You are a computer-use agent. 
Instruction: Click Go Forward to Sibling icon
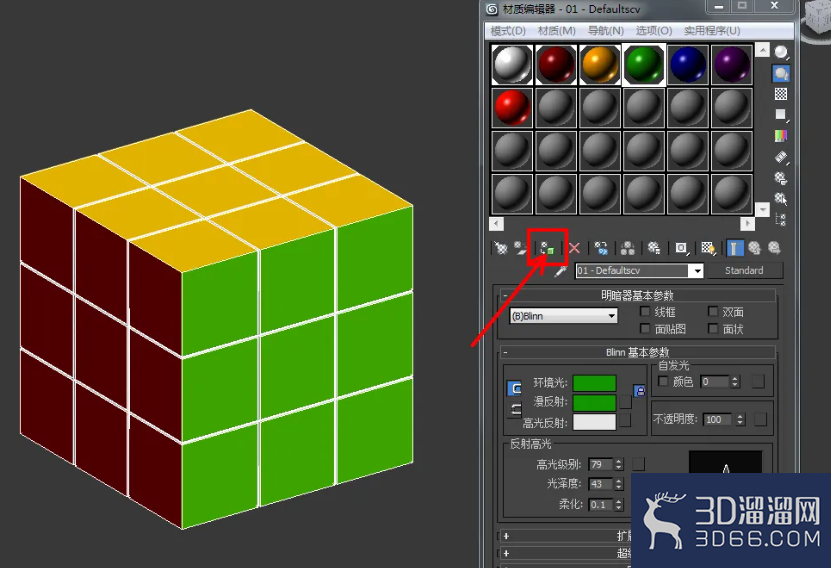[x=774, y=248]
